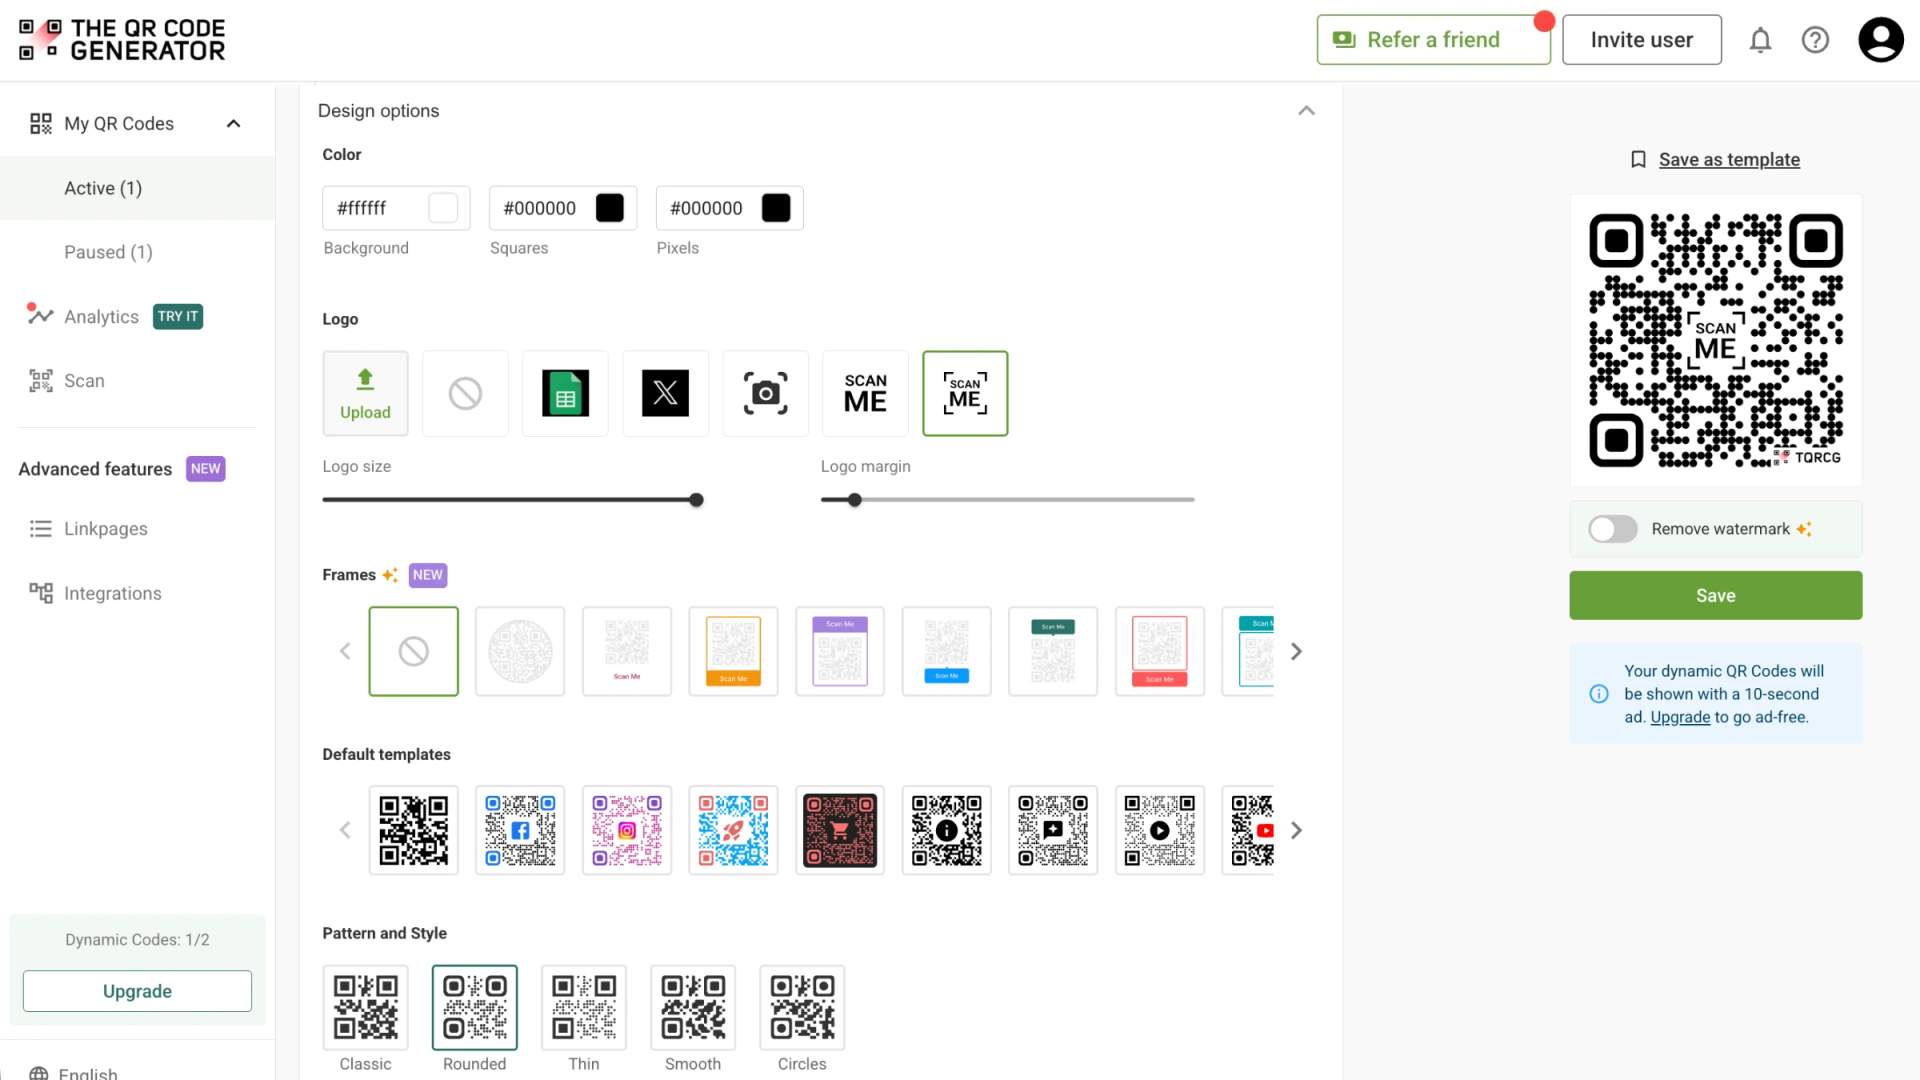Open the help question mark icon
The height and width of the screenshot is (1080, 1920).
click(1815, 40)
